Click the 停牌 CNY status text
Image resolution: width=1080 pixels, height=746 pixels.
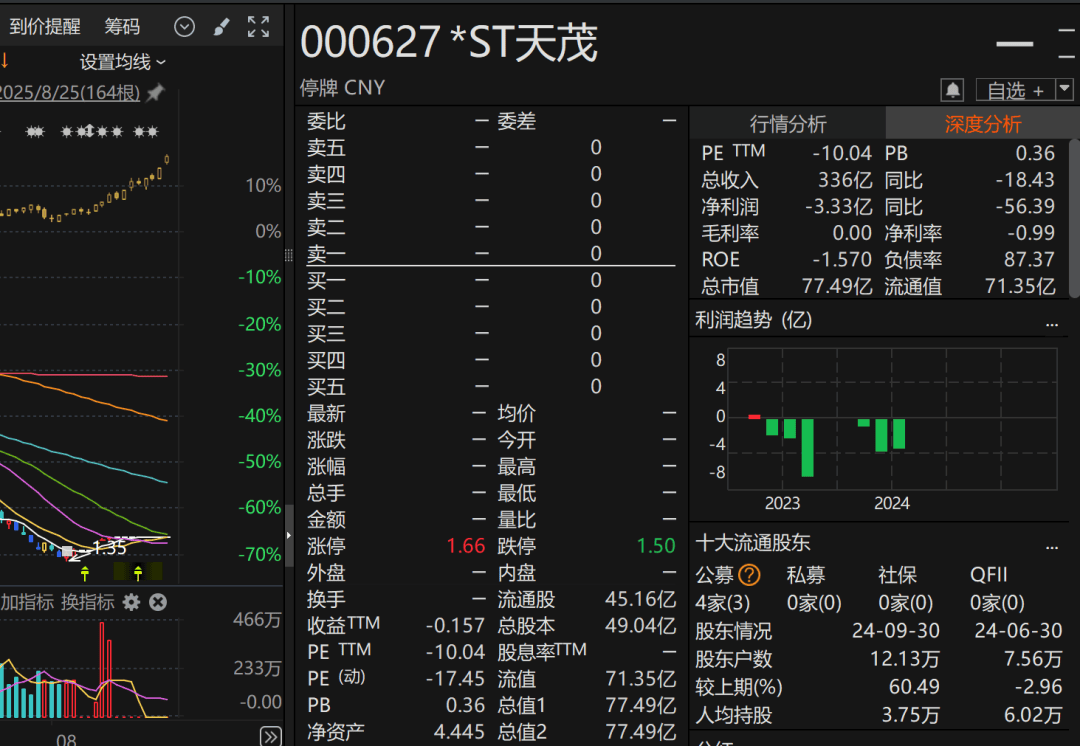(342, 88)
